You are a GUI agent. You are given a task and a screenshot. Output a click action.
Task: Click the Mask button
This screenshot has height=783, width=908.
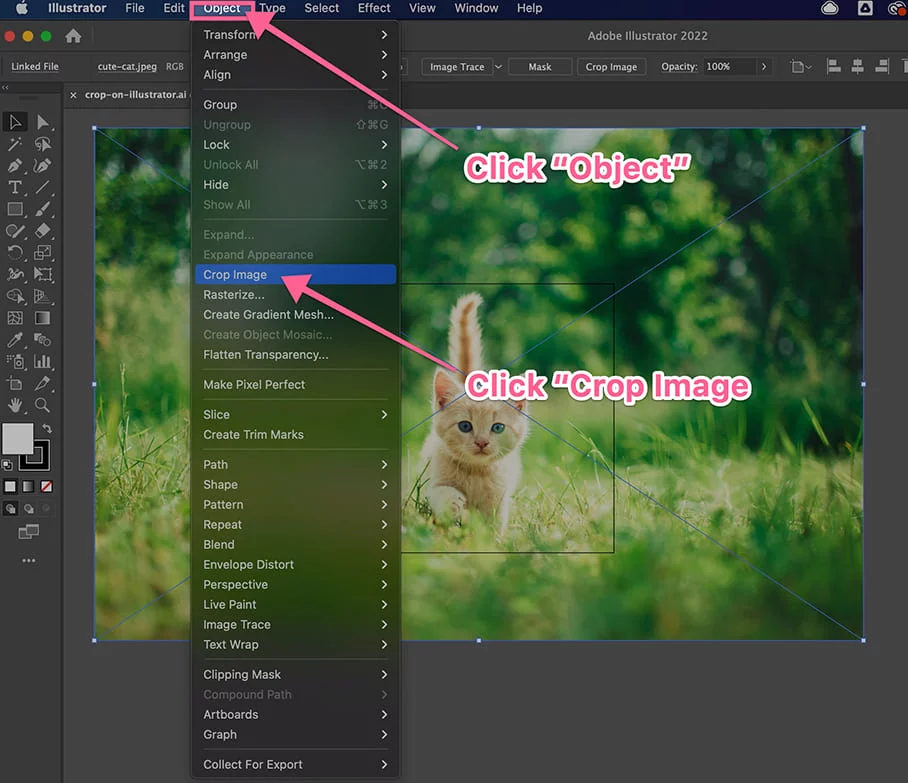pos(540,67)
